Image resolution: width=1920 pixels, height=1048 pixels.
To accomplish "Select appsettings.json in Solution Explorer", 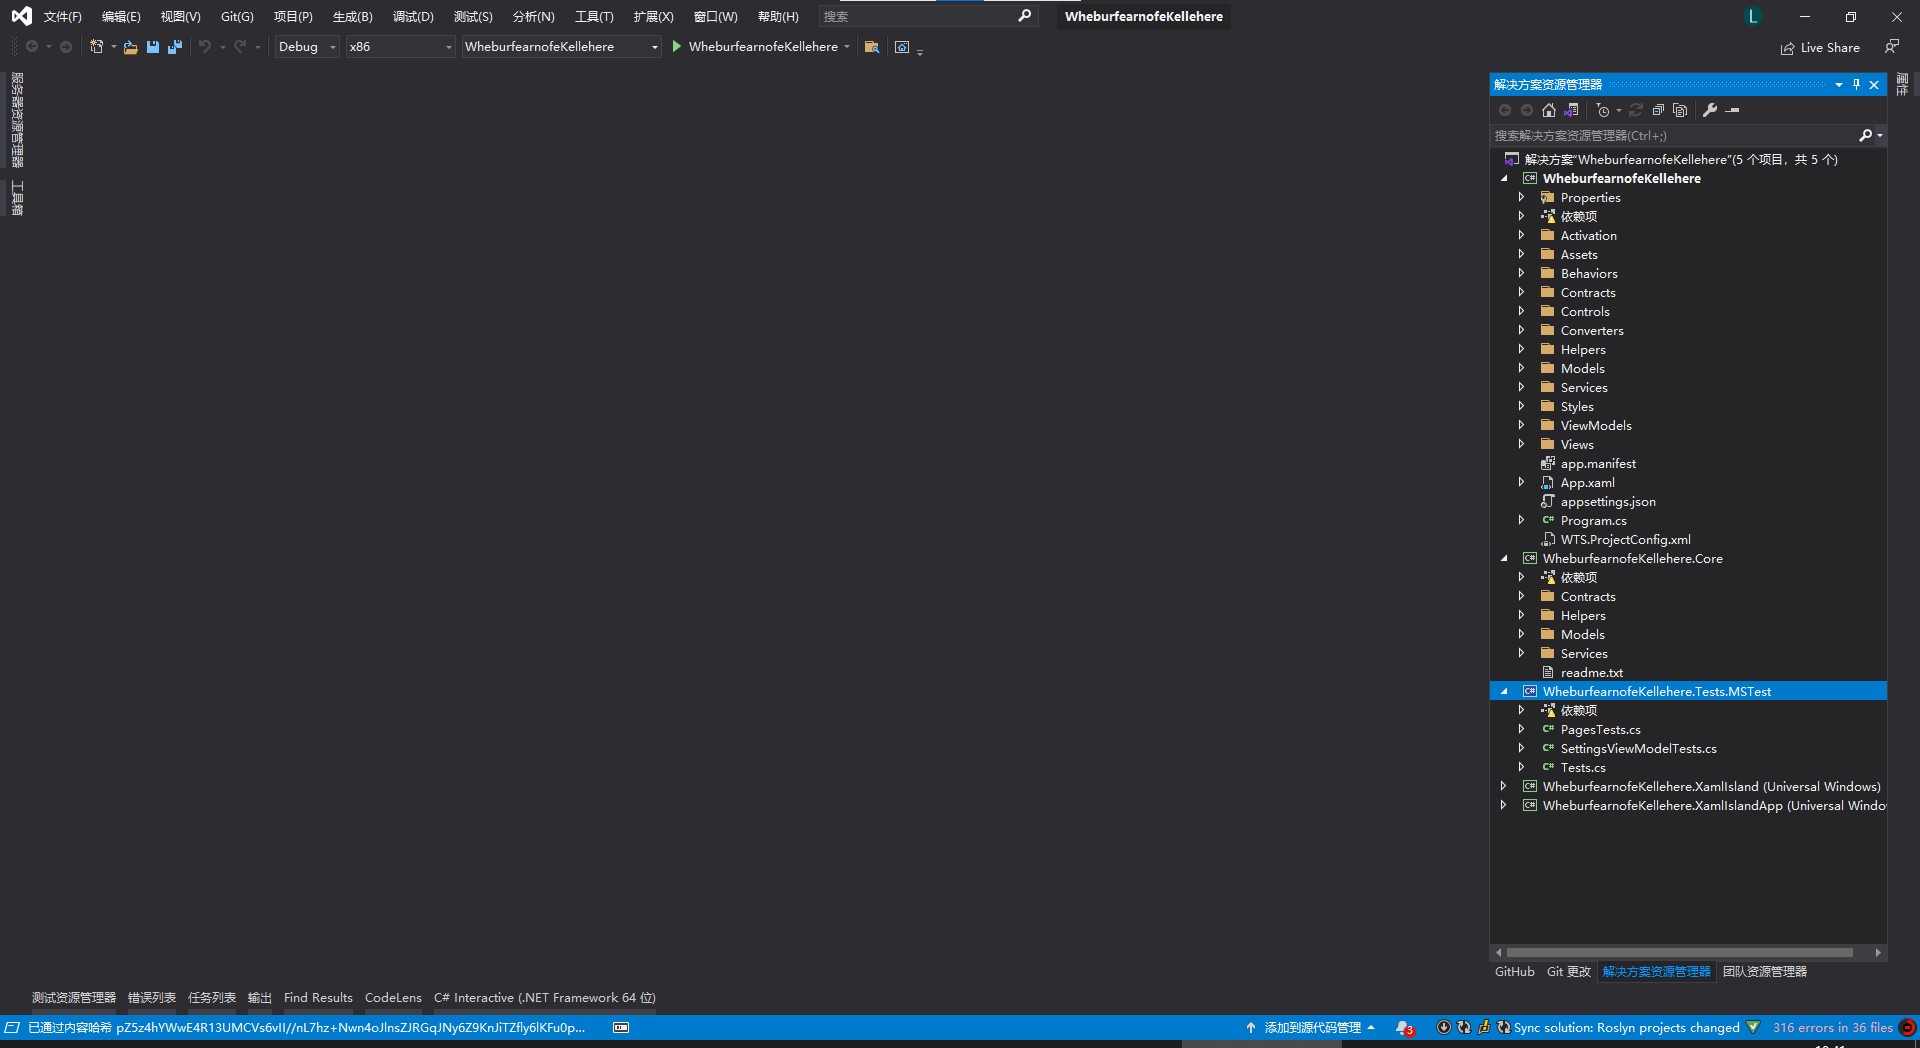I will (x=1608, y=501).
